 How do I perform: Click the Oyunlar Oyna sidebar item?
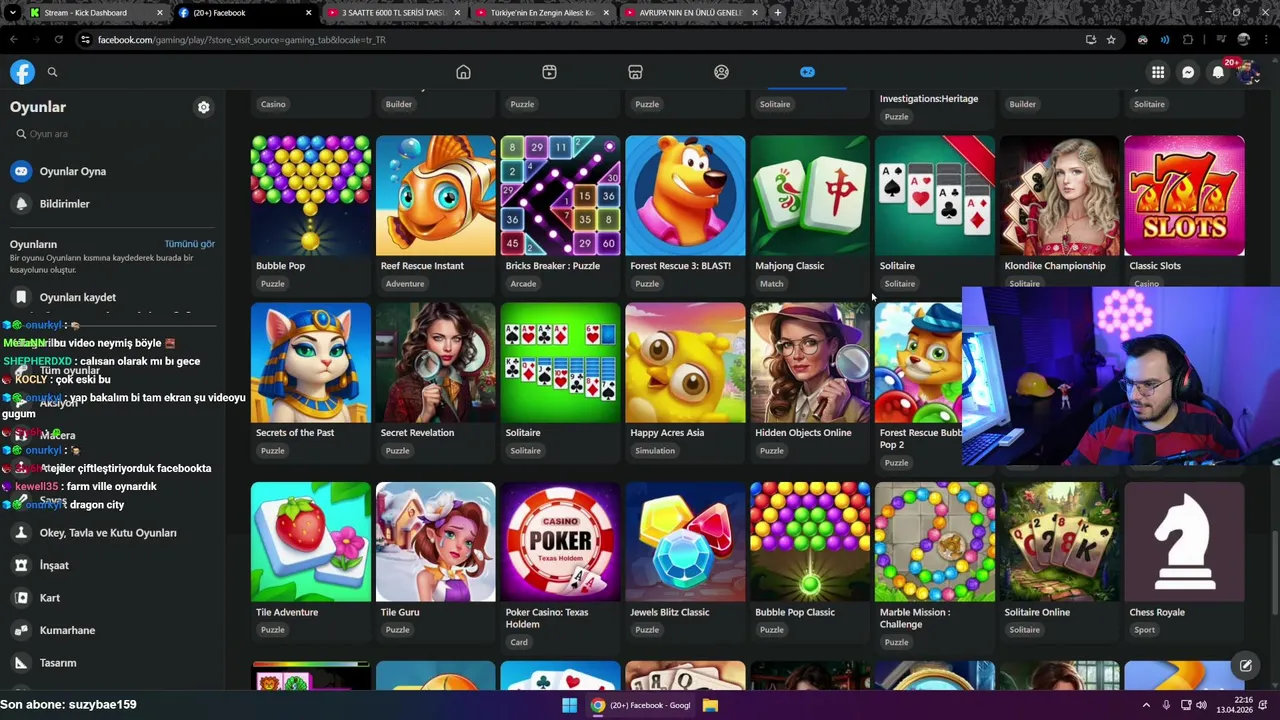112,171
